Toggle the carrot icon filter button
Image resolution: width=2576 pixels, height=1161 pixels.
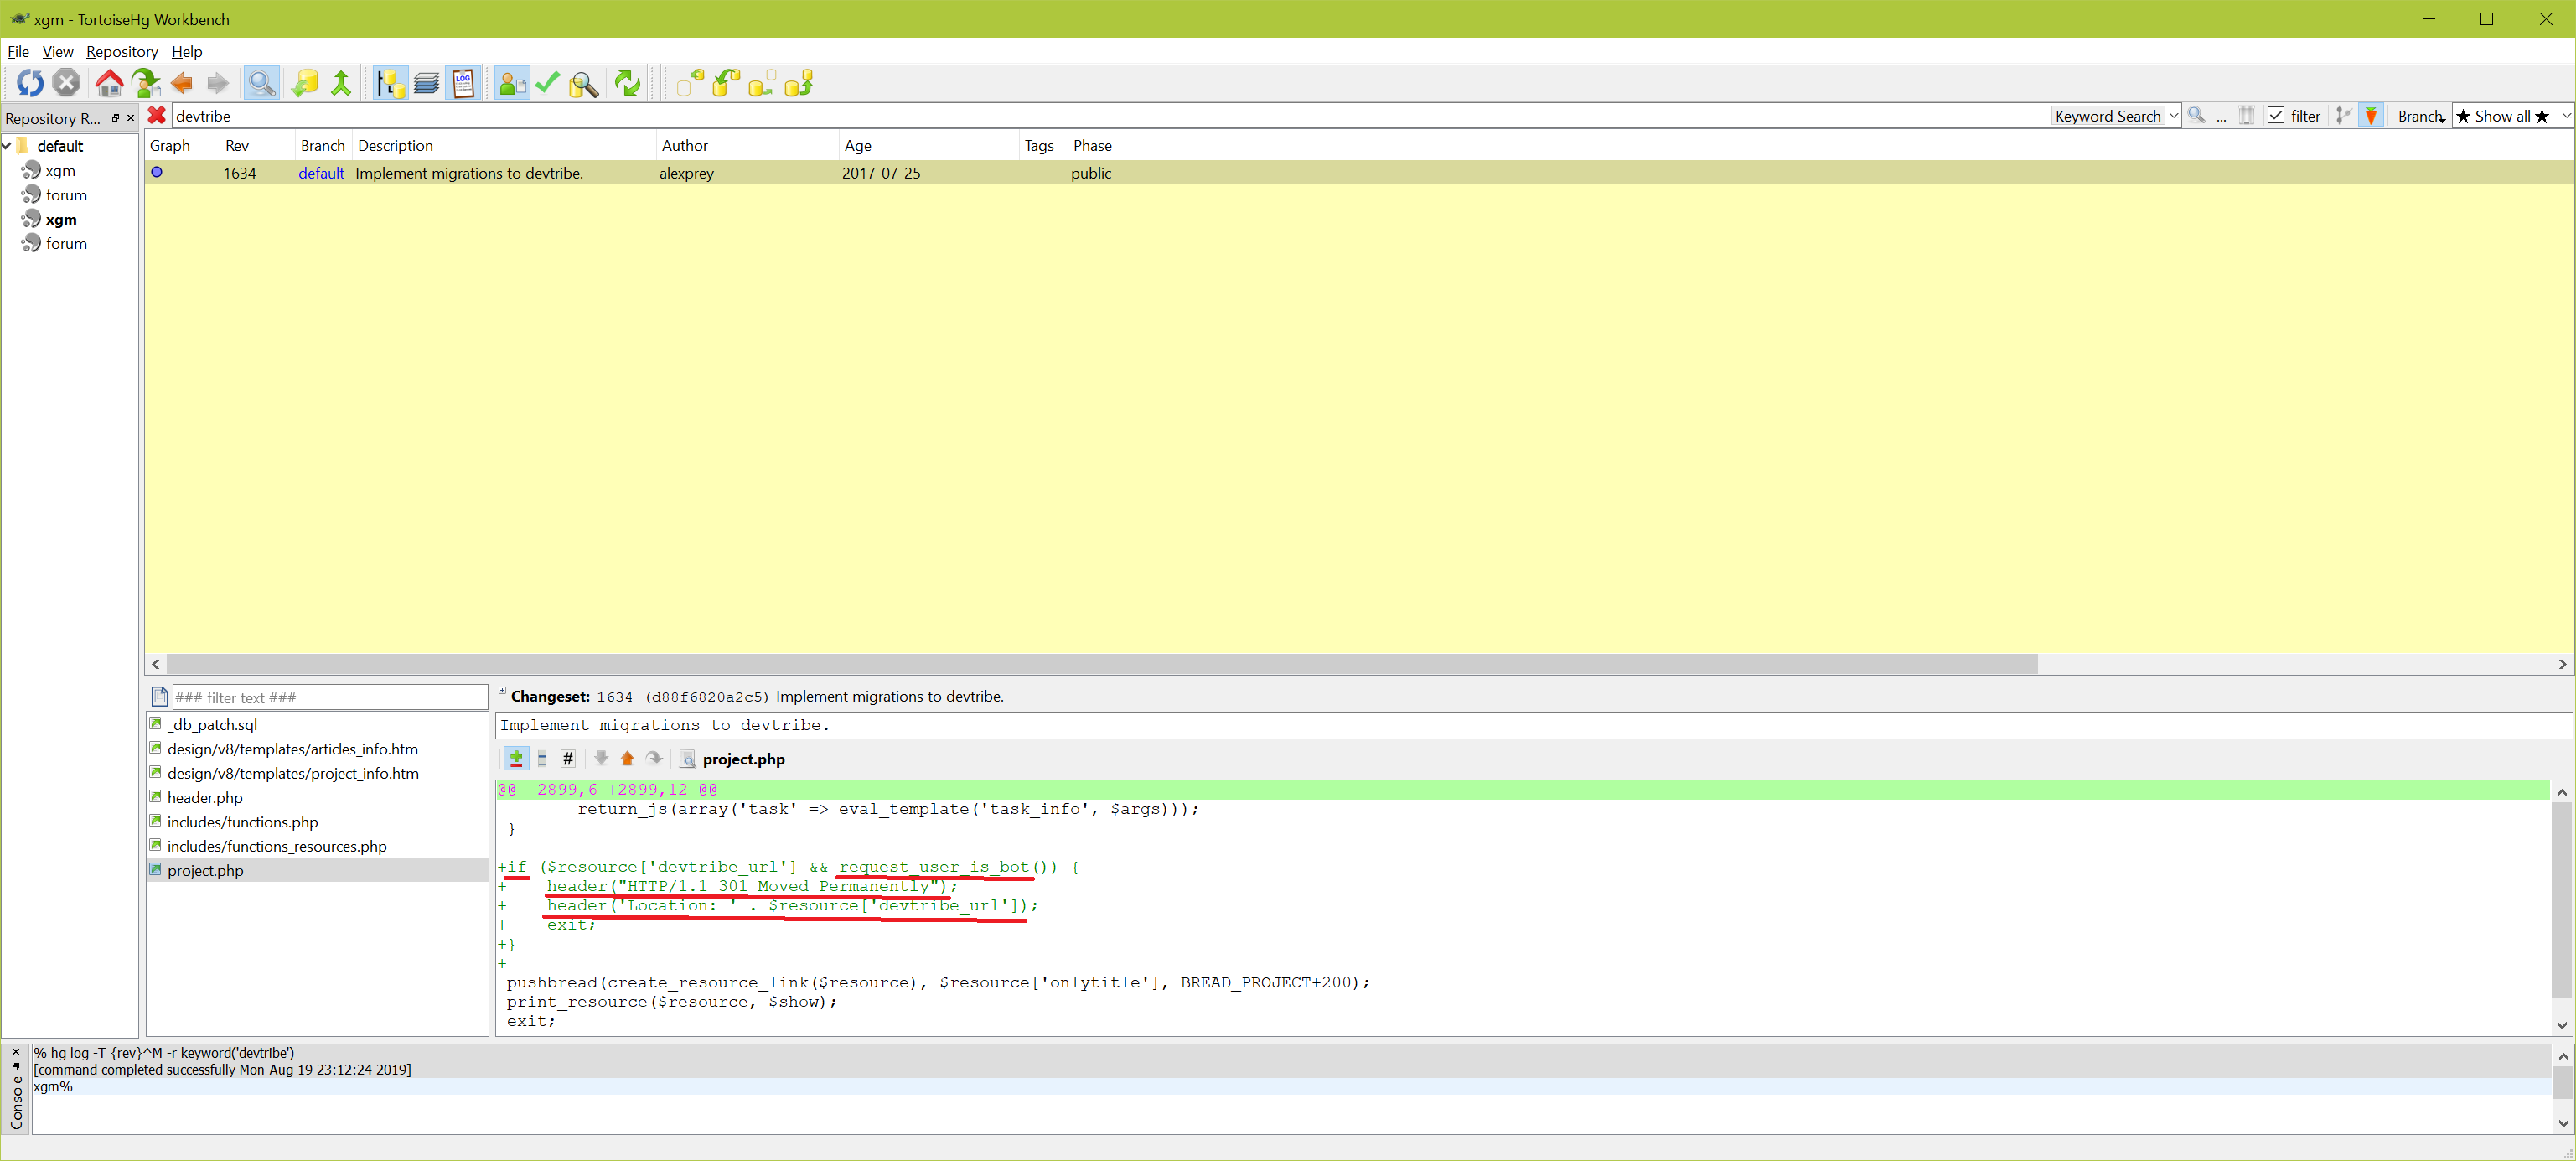2371,116
